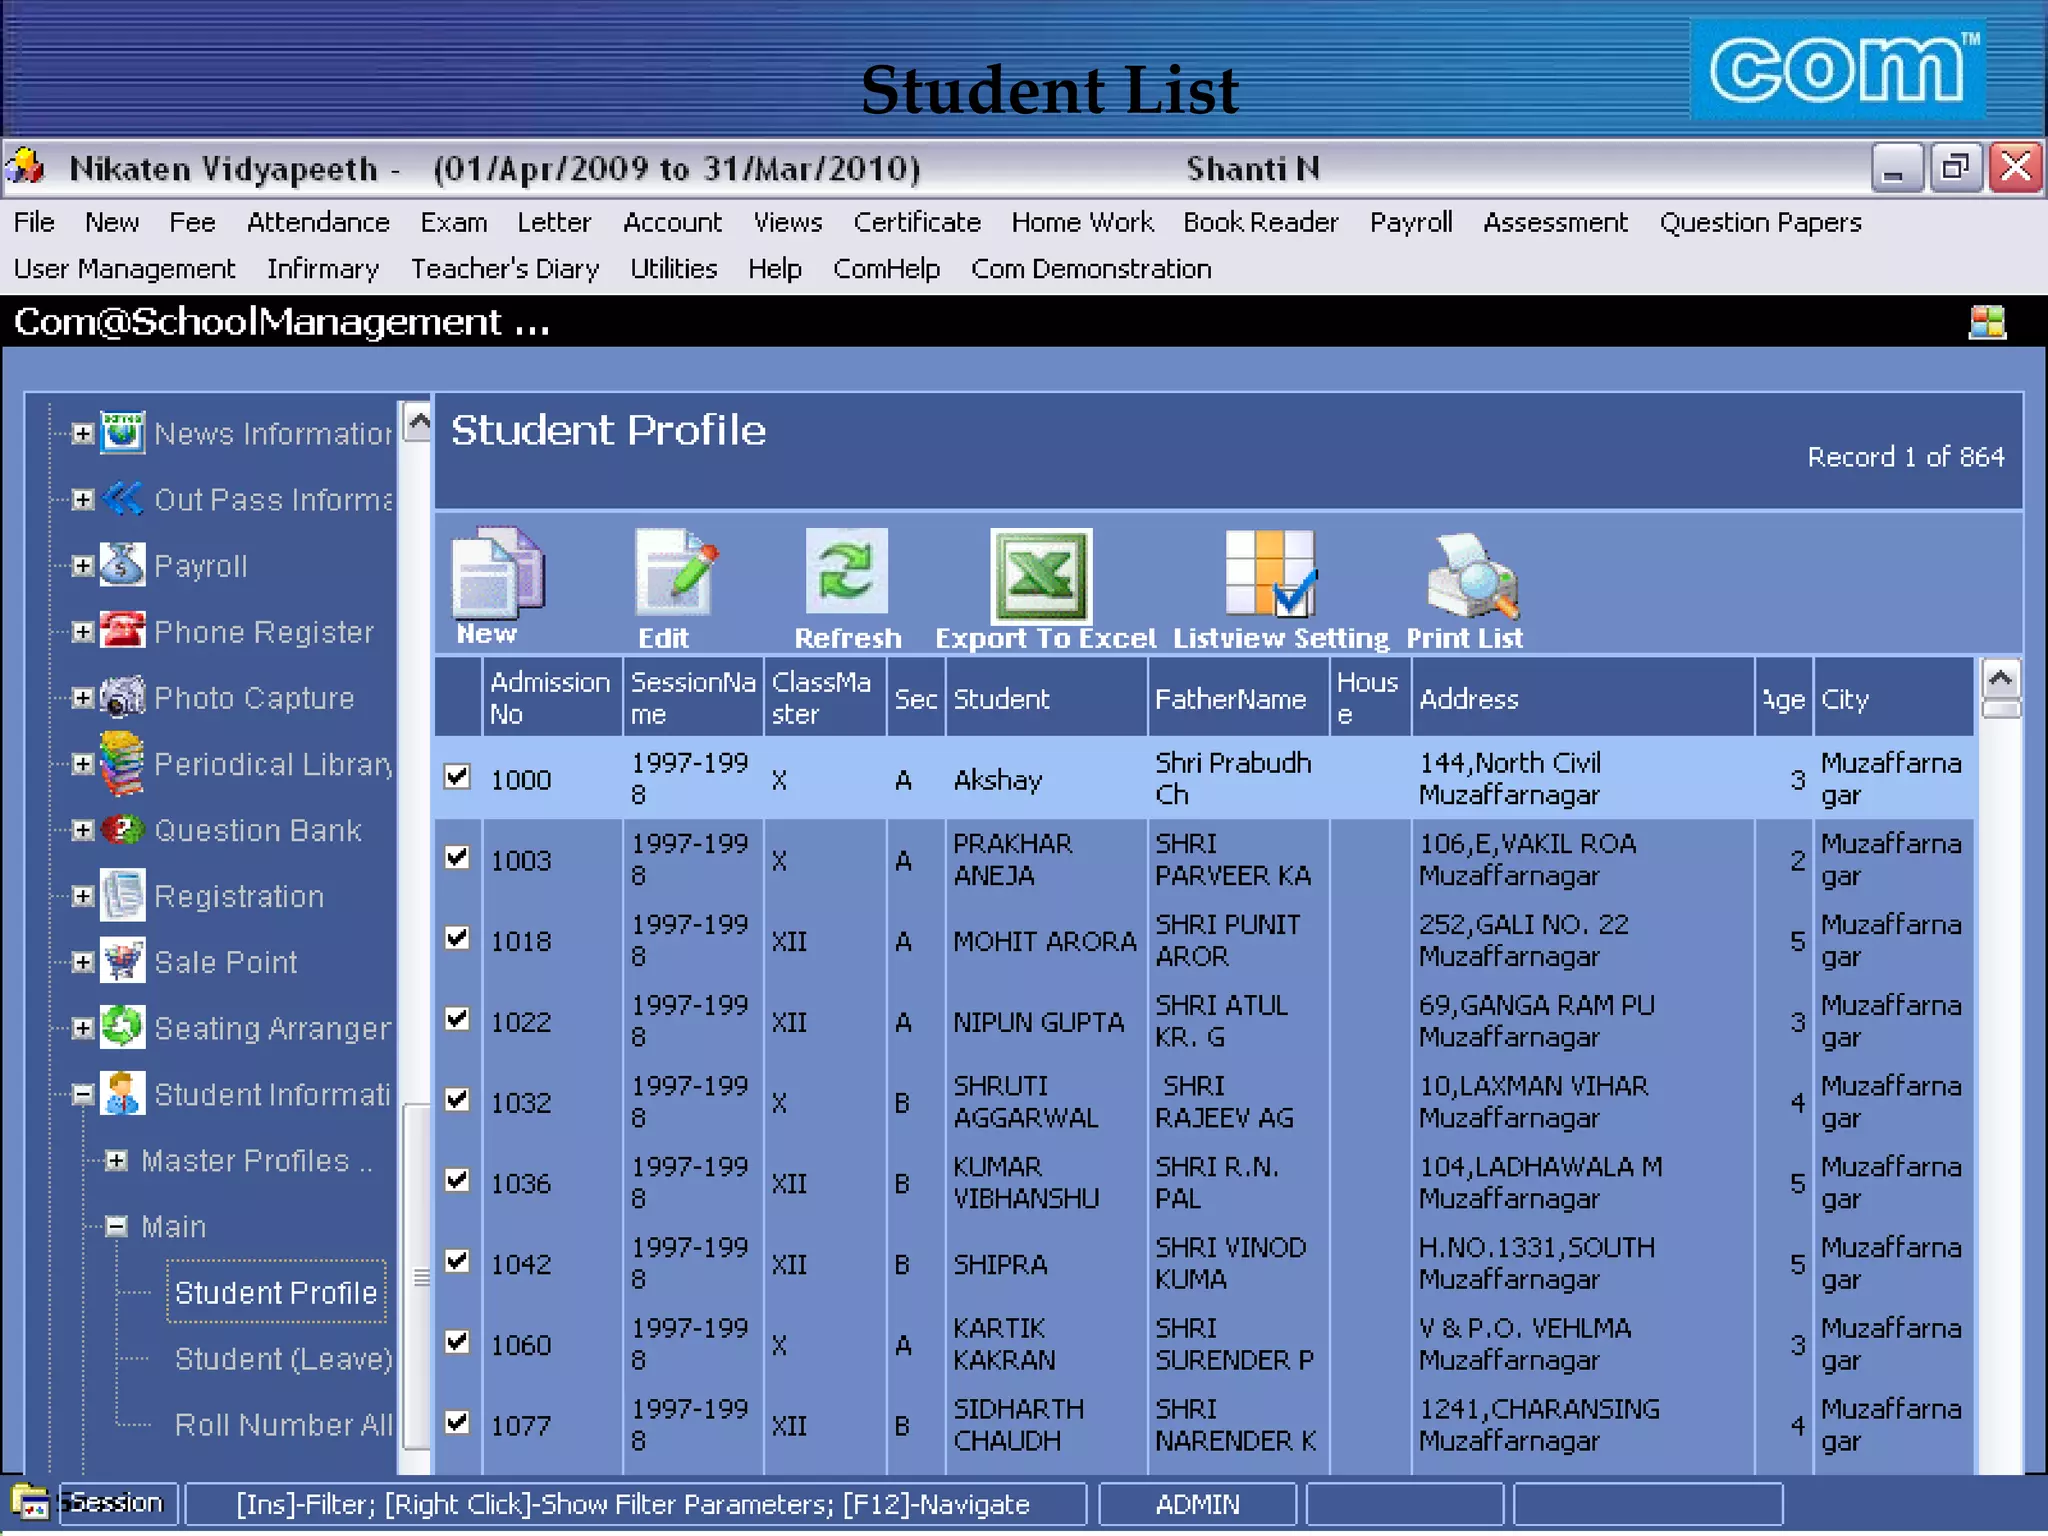Viewport: 2048px width, 1536px height.
Task: Click the Periodical Library books icon
Action: click(x=122, y=764)
